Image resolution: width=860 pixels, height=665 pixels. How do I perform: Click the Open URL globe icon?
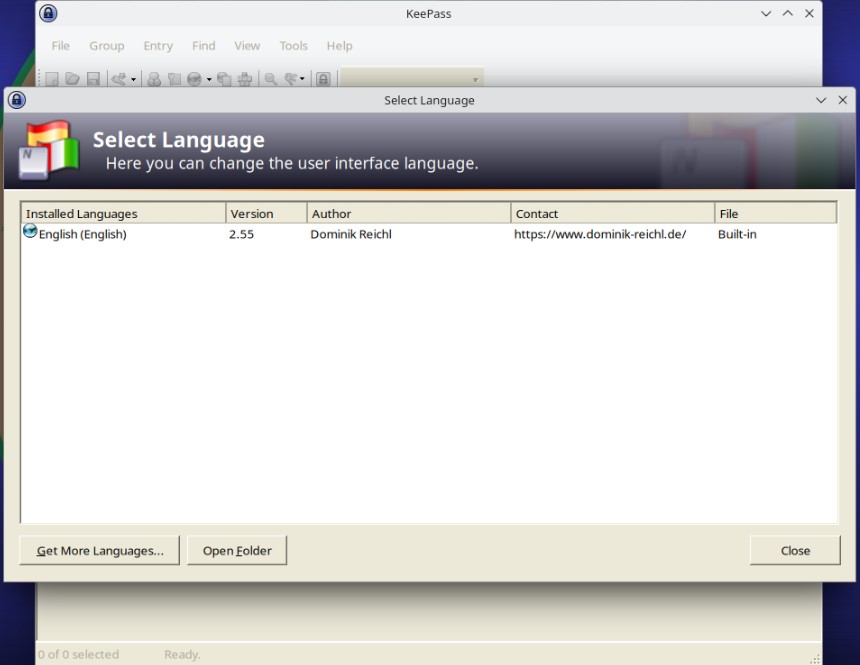(x=195, y=80)
